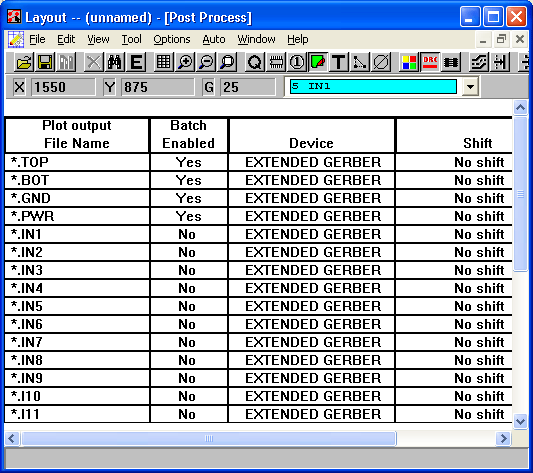Open the layer selection dropdown arrow
The width and height of the screenshot is (533, 473).
(x=470, y=86)
